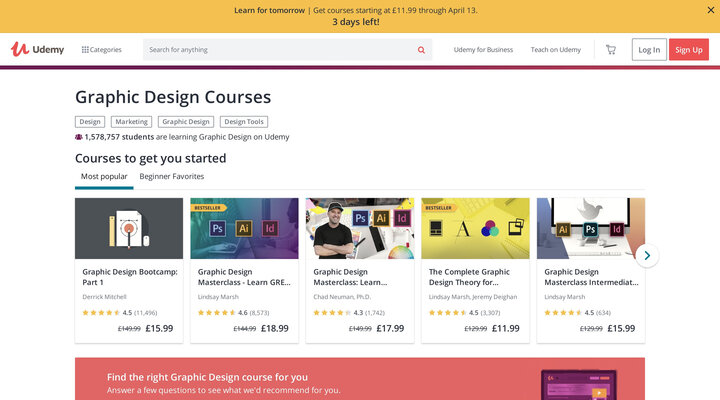Click The Complete Graphic Design Theory title

(x=469, y=277)
